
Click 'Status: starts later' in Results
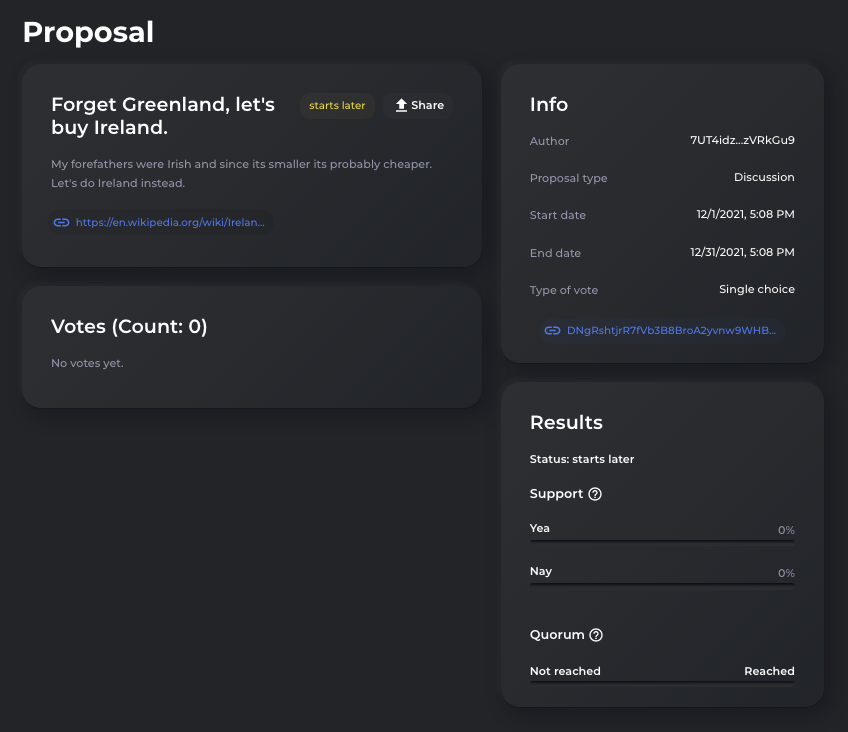click(x=582, y=459)
